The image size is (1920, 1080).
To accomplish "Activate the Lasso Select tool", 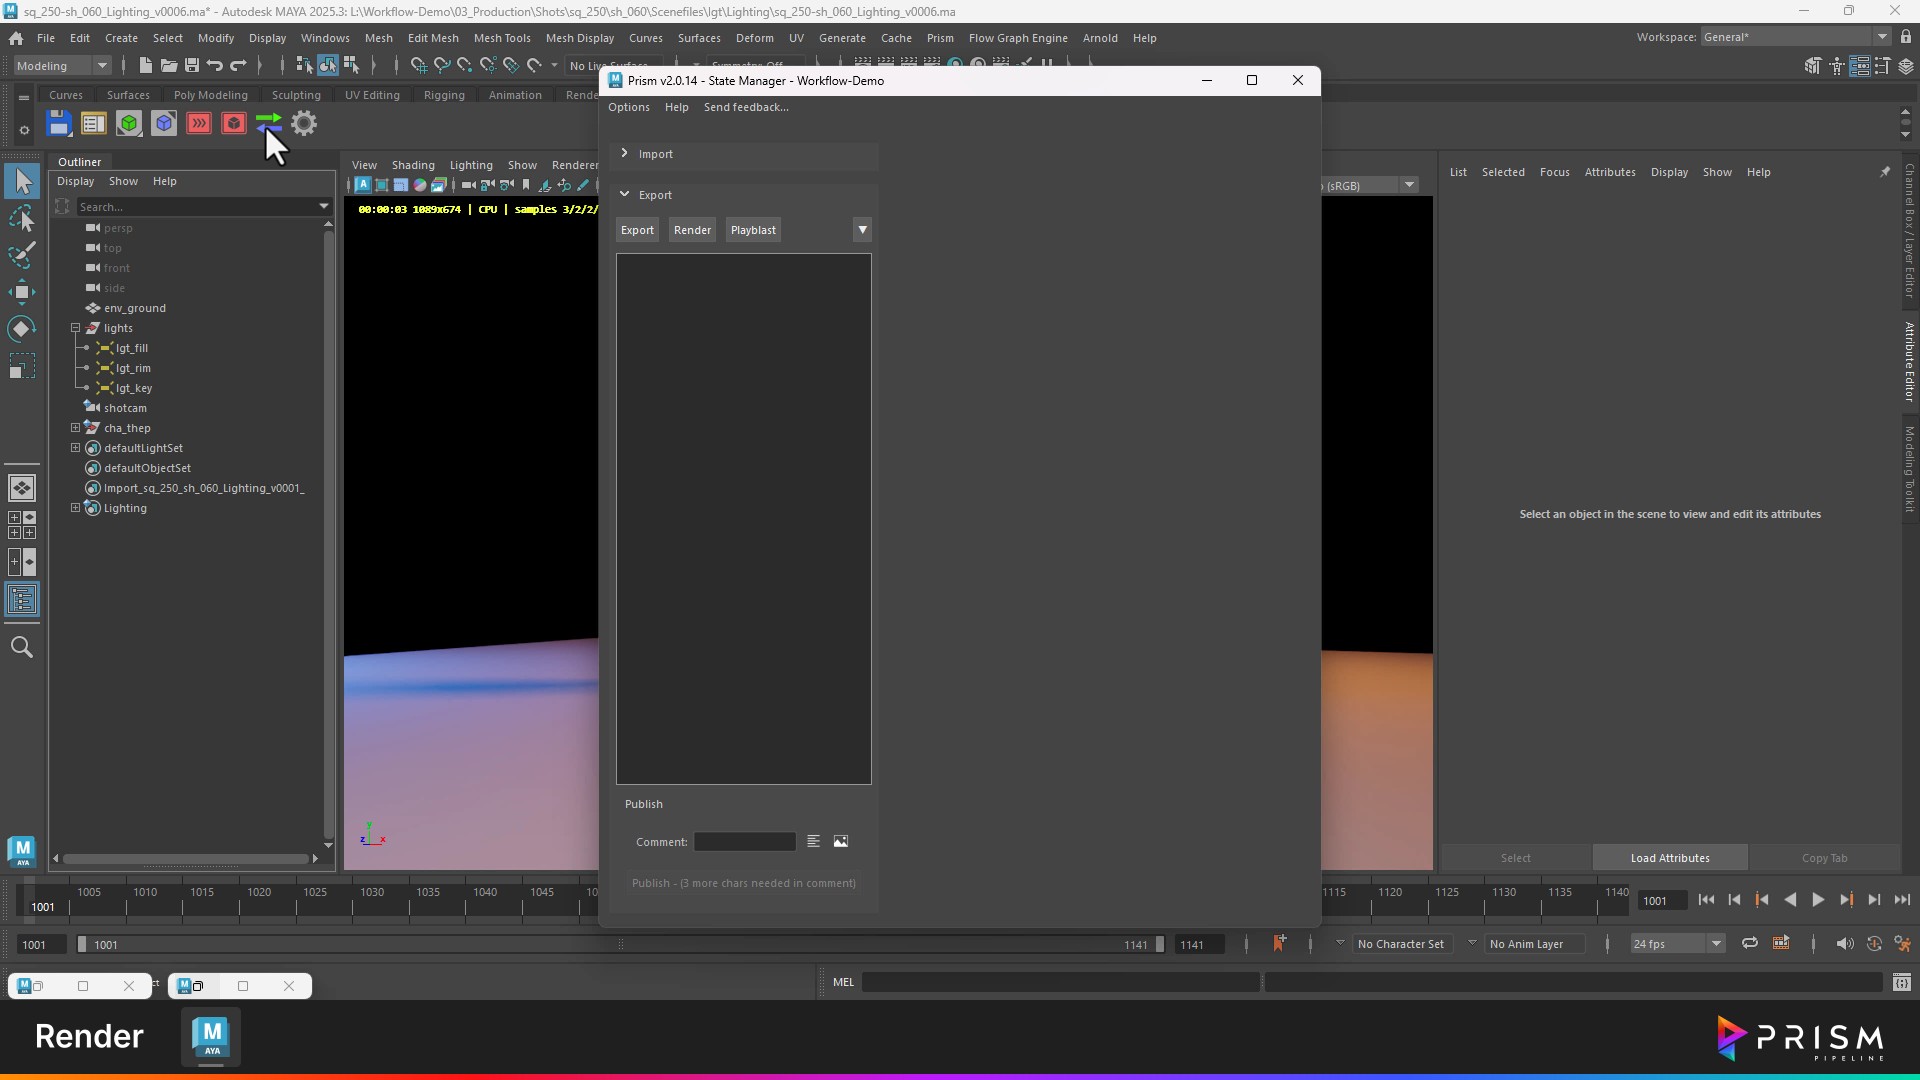I will (22, 218).
